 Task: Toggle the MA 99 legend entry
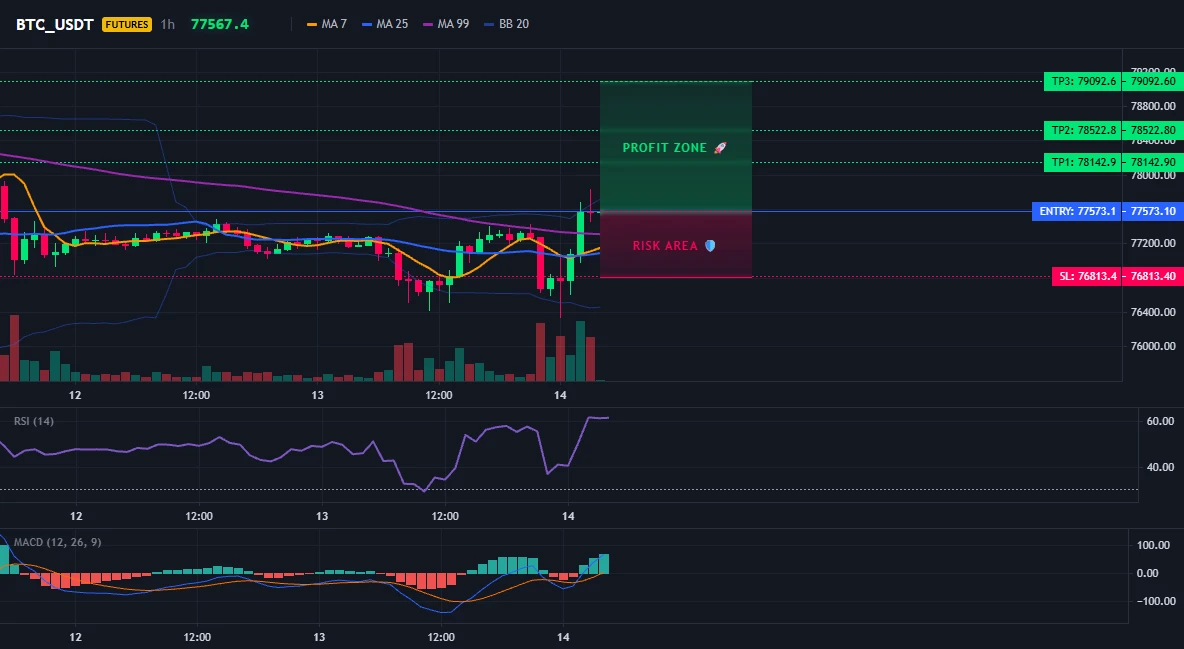coord(446,24)
